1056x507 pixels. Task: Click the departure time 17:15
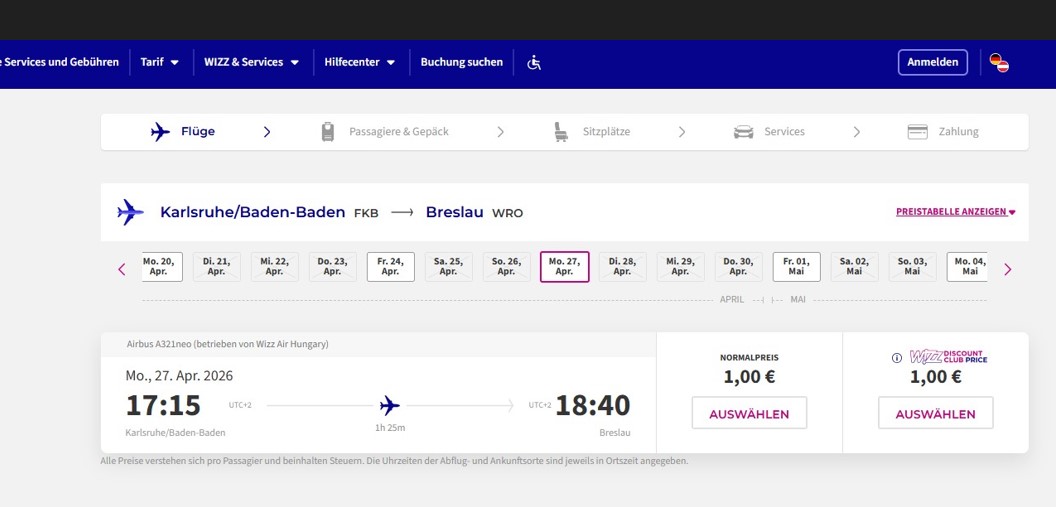(163, 405)
